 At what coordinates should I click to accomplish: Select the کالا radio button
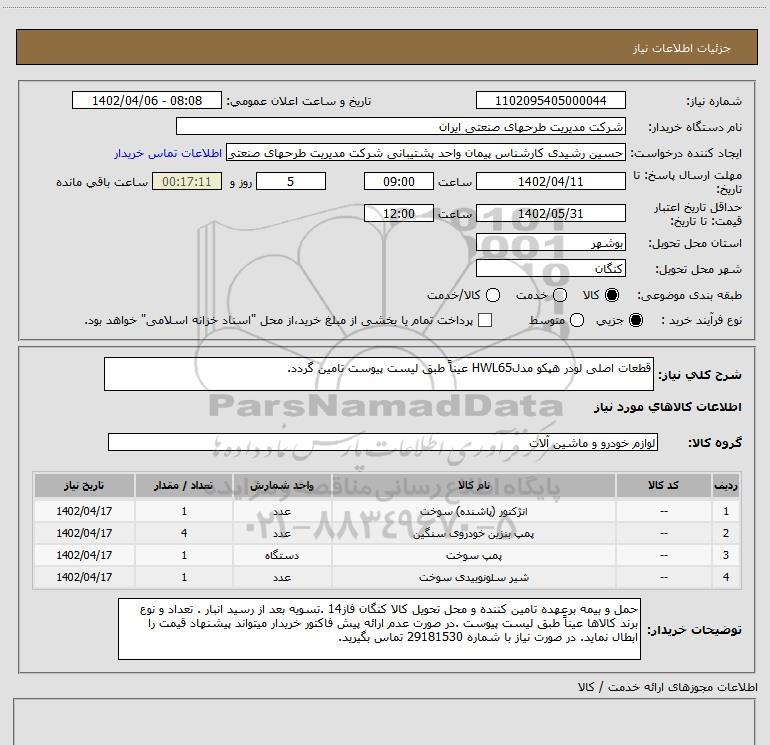tap(612, 295)
